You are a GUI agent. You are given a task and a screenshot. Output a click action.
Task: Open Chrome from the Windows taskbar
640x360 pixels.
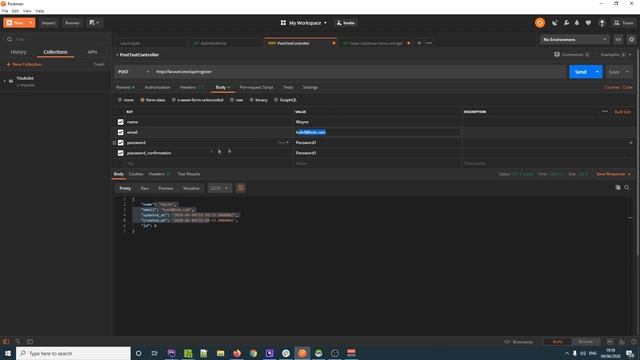[253, 353]
